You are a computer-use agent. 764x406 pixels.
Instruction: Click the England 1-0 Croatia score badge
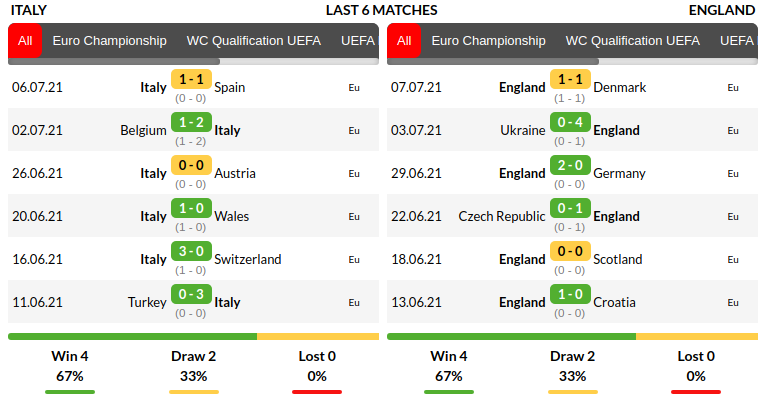click(x=569, y=294)
